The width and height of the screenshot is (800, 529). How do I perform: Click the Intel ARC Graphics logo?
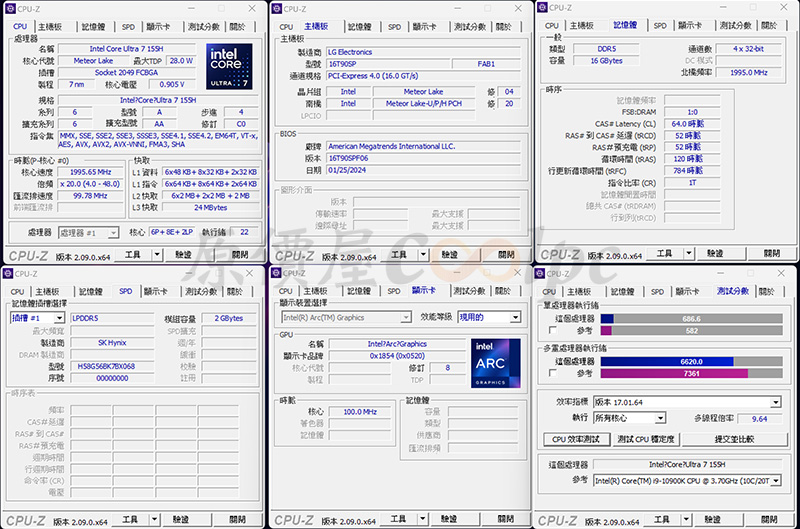click(x=495, y=363)
